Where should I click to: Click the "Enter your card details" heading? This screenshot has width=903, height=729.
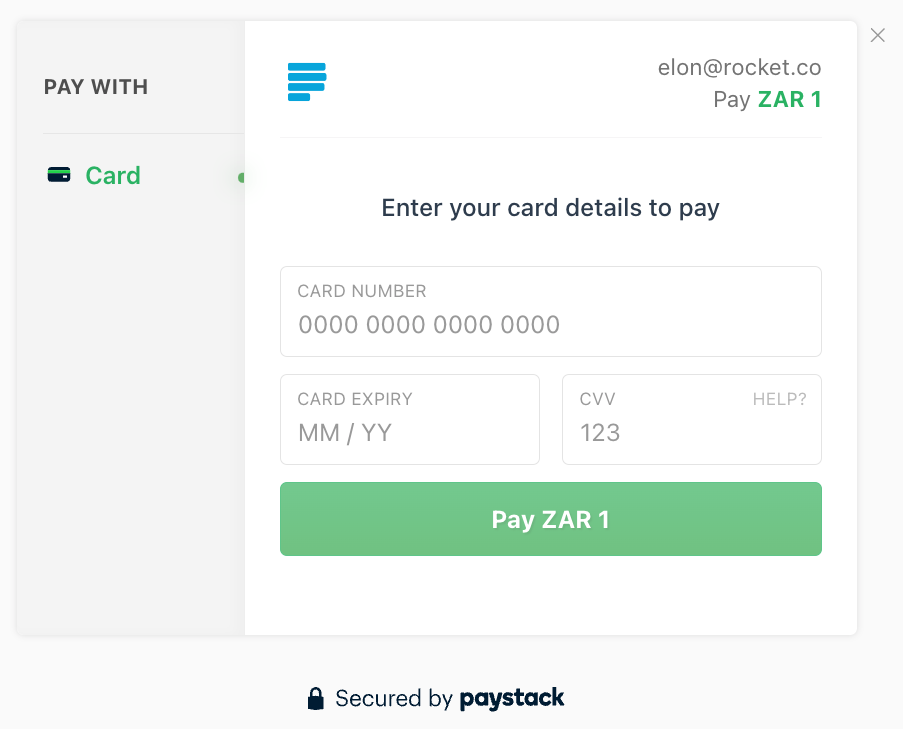pos(550,208)
